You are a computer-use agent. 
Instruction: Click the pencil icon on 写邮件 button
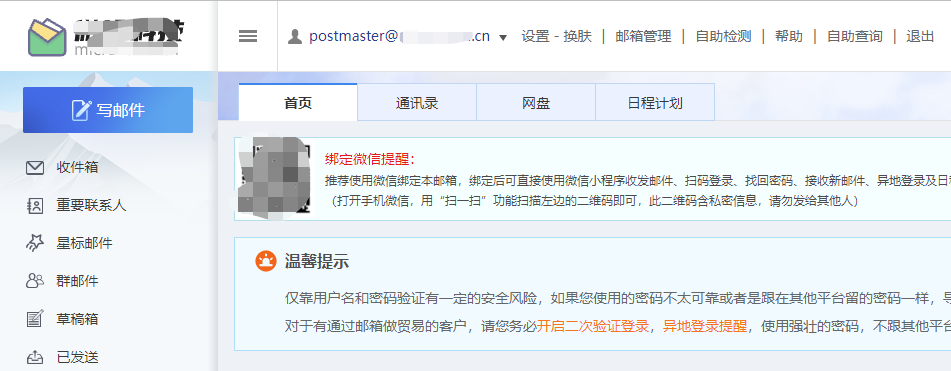point(81,110)
